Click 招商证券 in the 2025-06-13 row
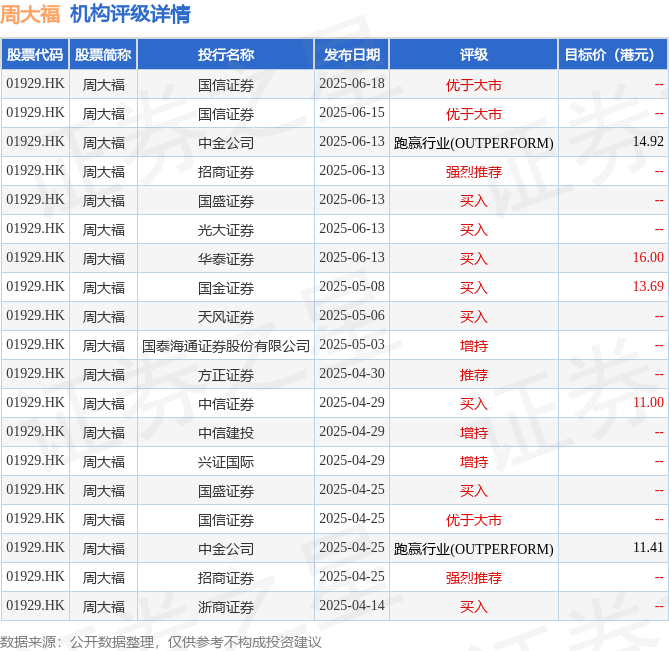This screenshot has height=651, width=669. (x=226, y=172)
